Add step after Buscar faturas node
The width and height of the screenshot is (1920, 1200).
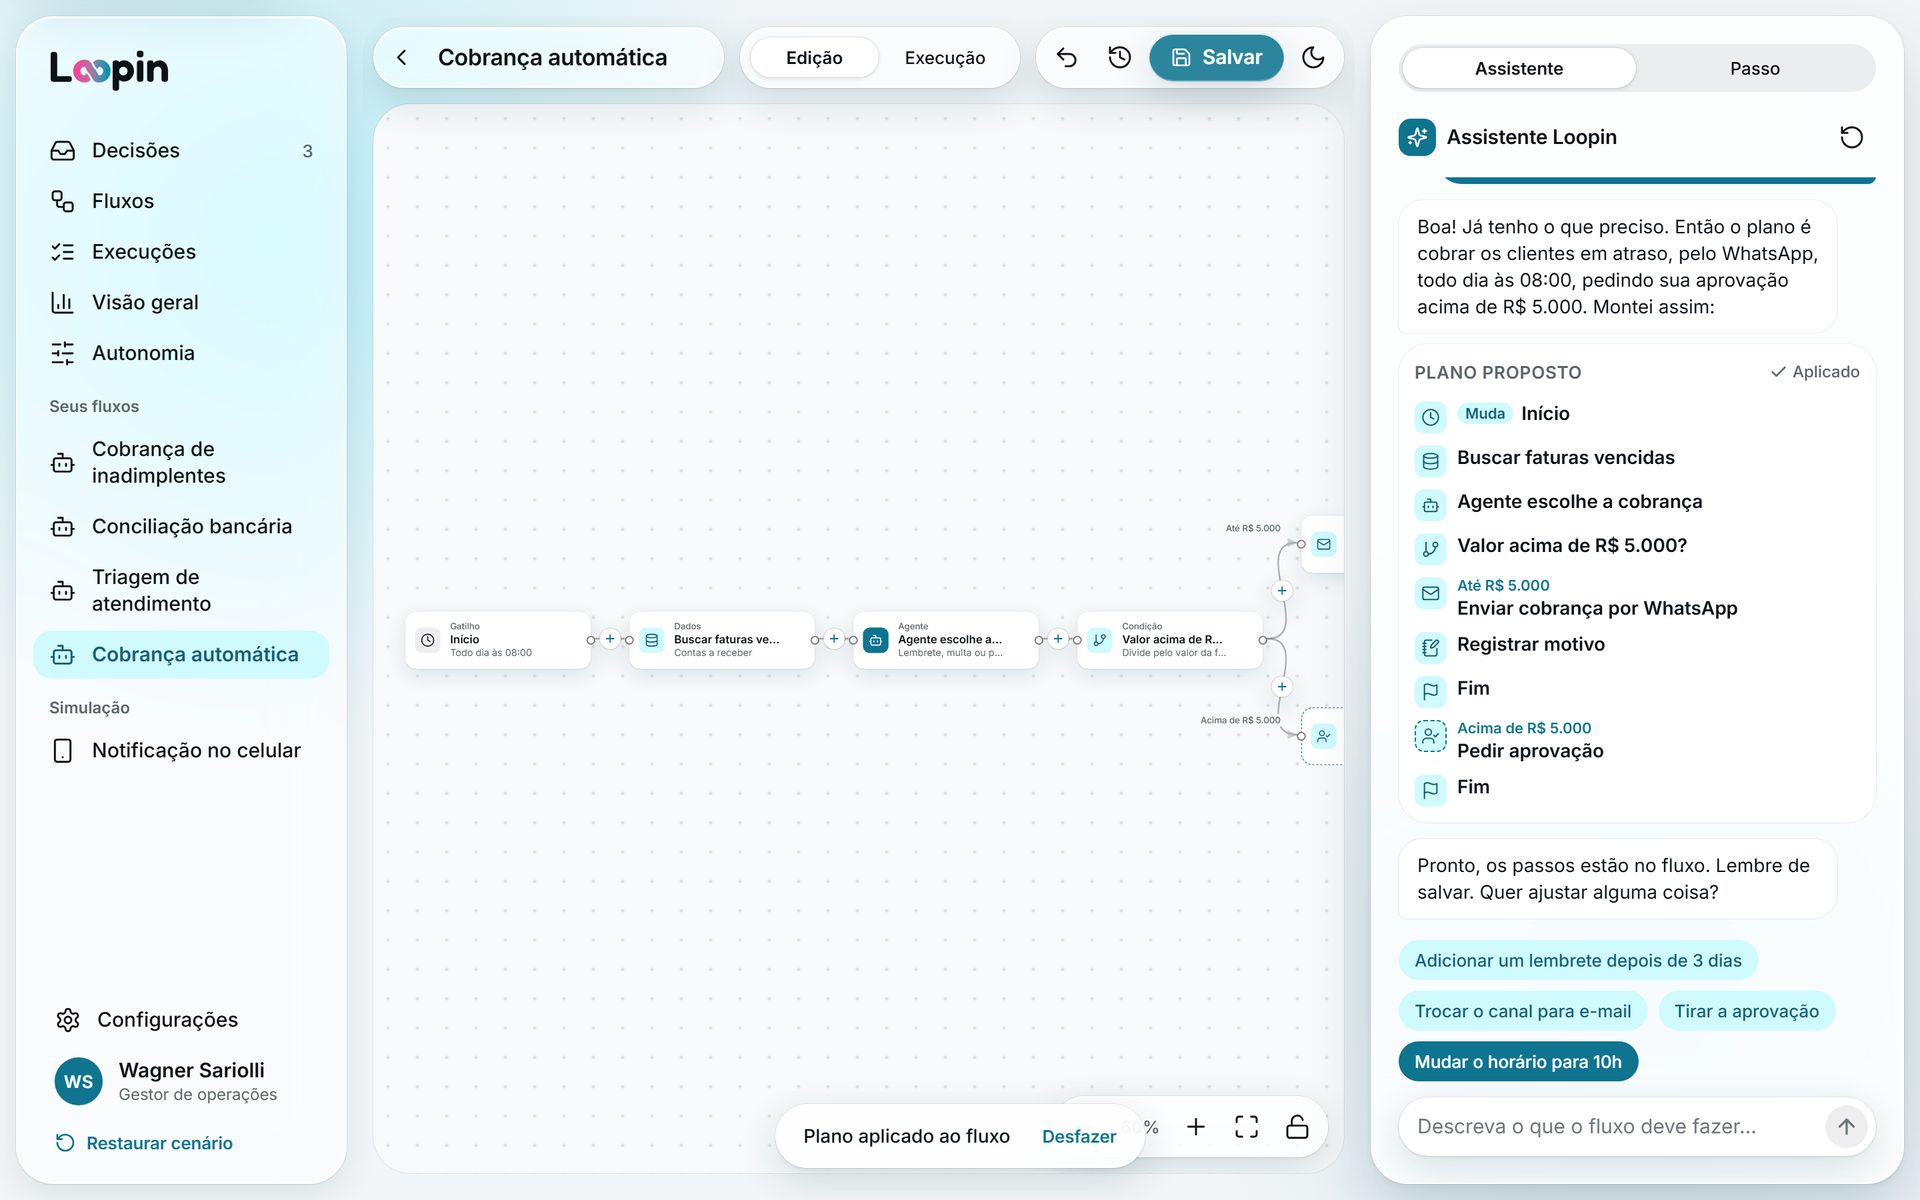834,639
